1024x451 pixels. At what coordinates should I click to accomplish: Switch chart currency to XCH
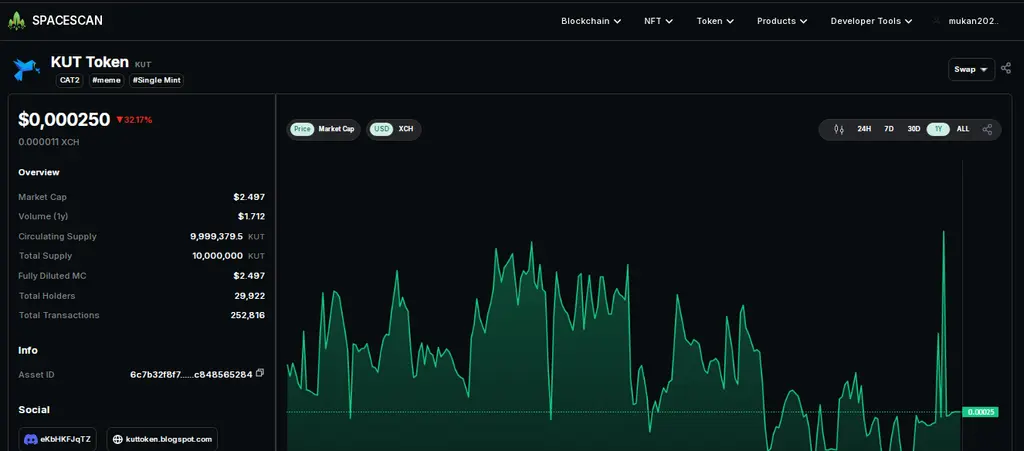406,129
